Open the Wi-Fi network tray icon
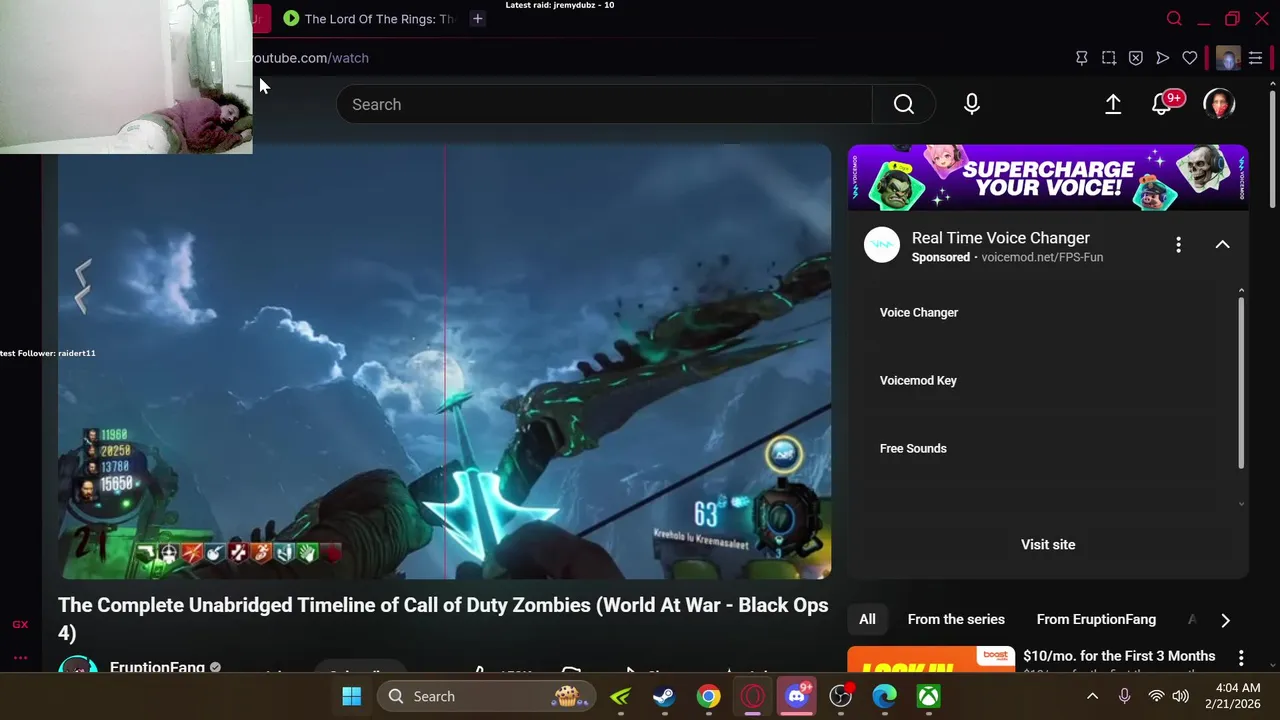This screenshot has width=1280, height=720. (x=1156, y=696)
